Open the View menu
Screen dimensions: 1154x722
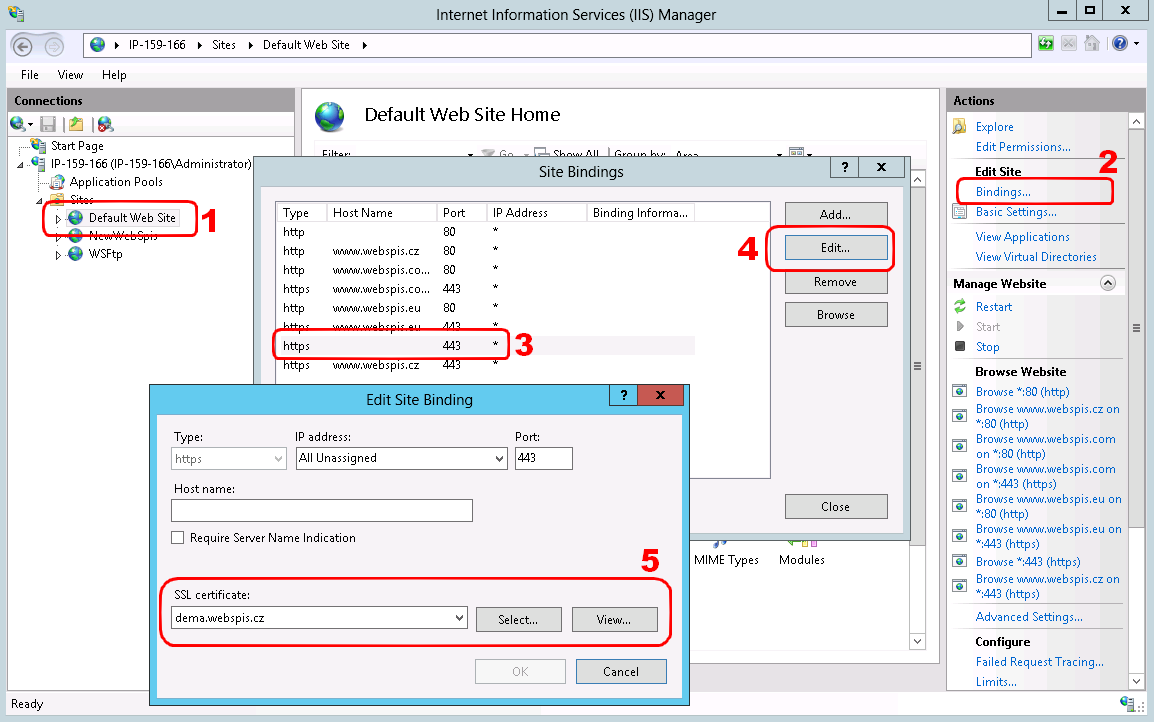click(x=70, y=75)
